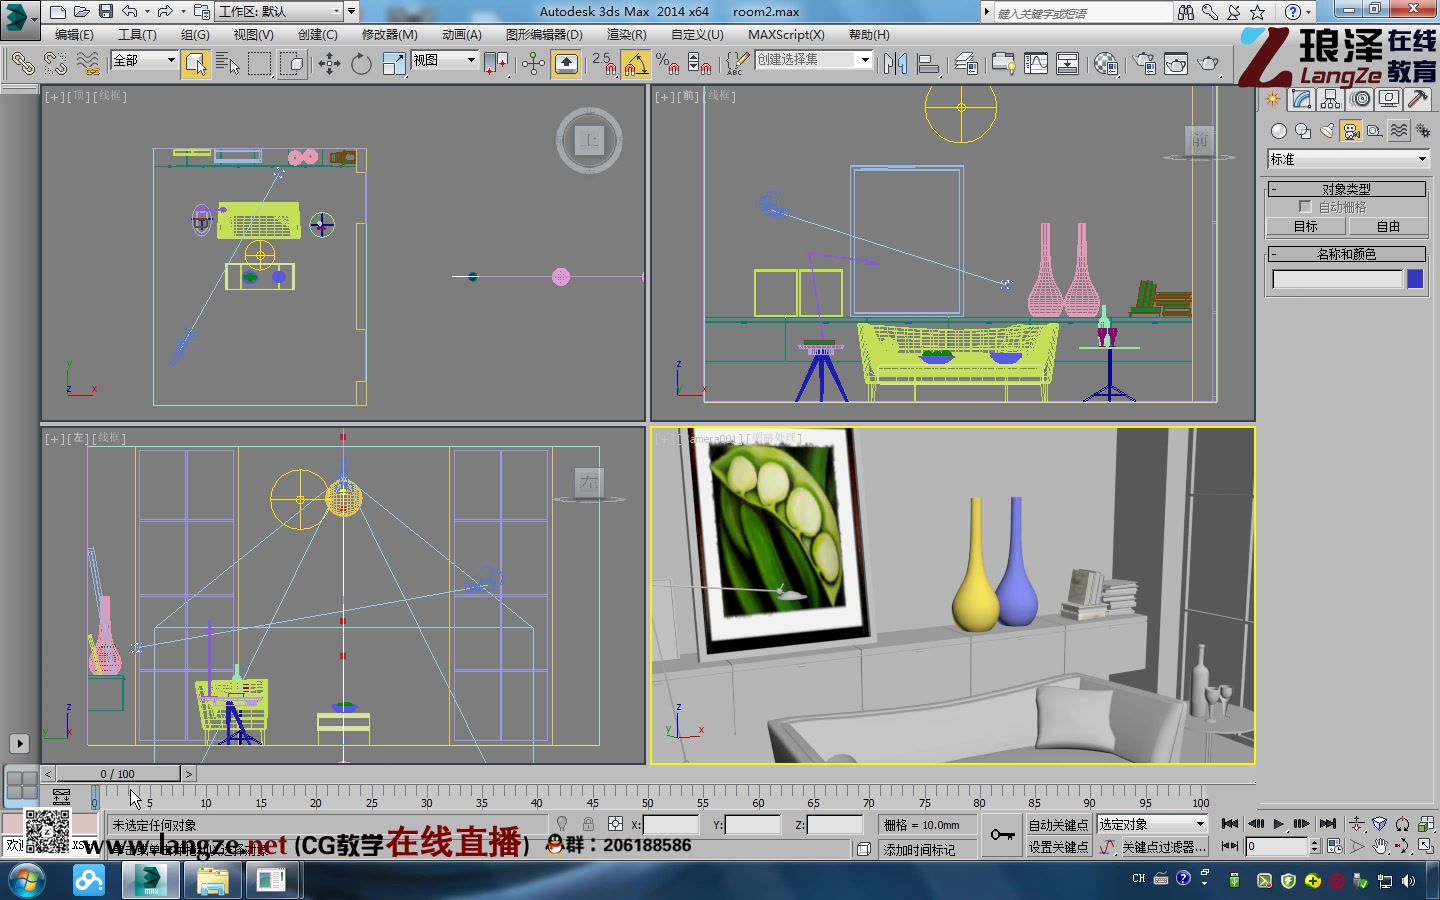Open 工具(T) menu
The height and width of the screenshot is (900, 1440).
pyautogui.click(x=137, y=34)
